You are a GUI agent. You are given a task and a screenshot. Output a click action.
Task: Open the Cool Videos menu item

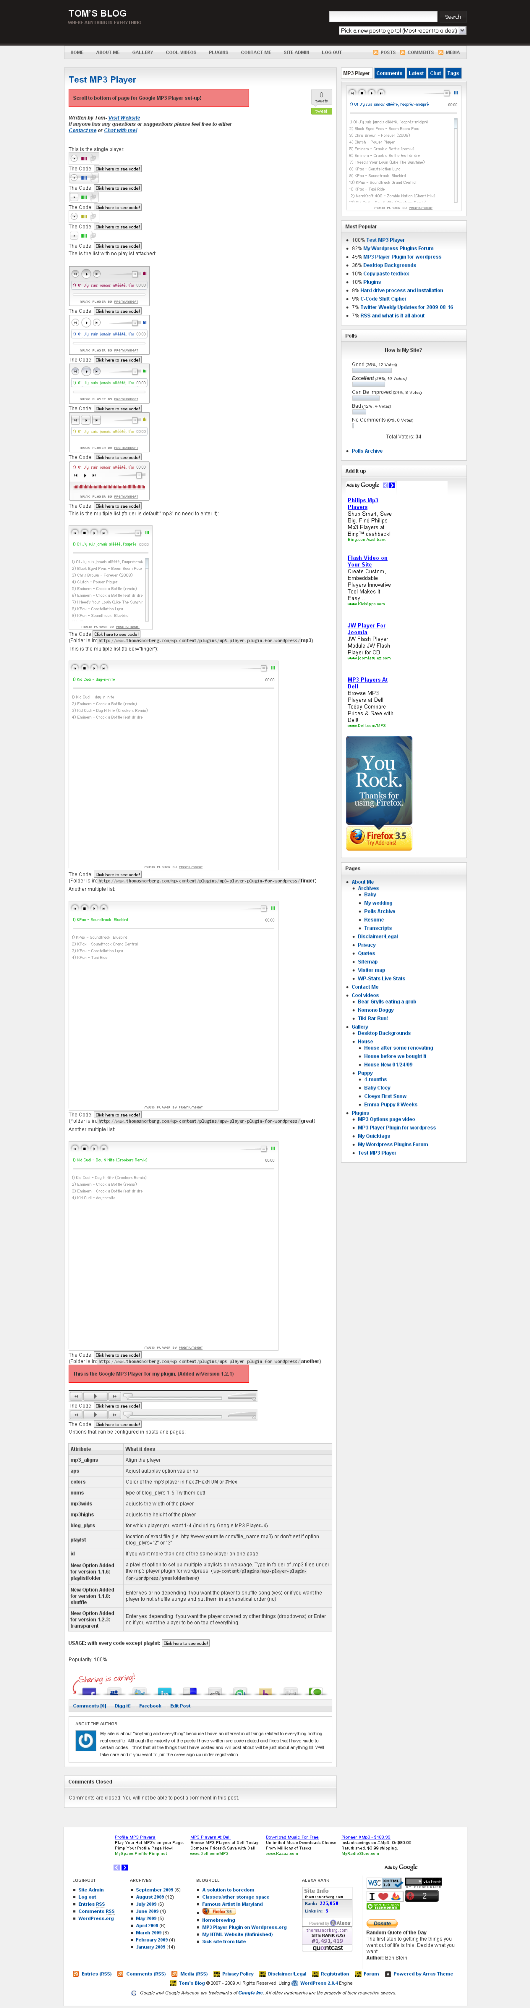pyautogui.click(x=181, y=52)
